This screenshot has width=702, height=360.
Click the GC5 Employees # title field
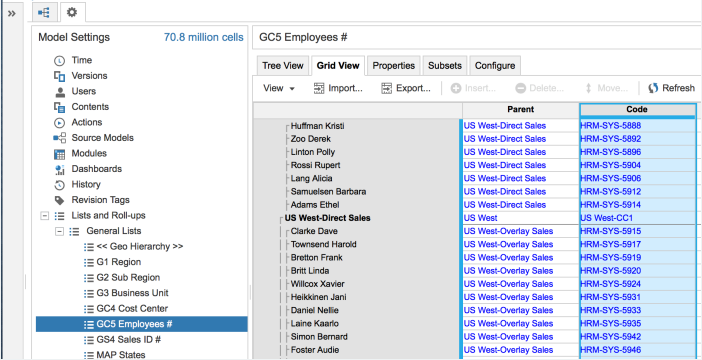pos(477,37)
